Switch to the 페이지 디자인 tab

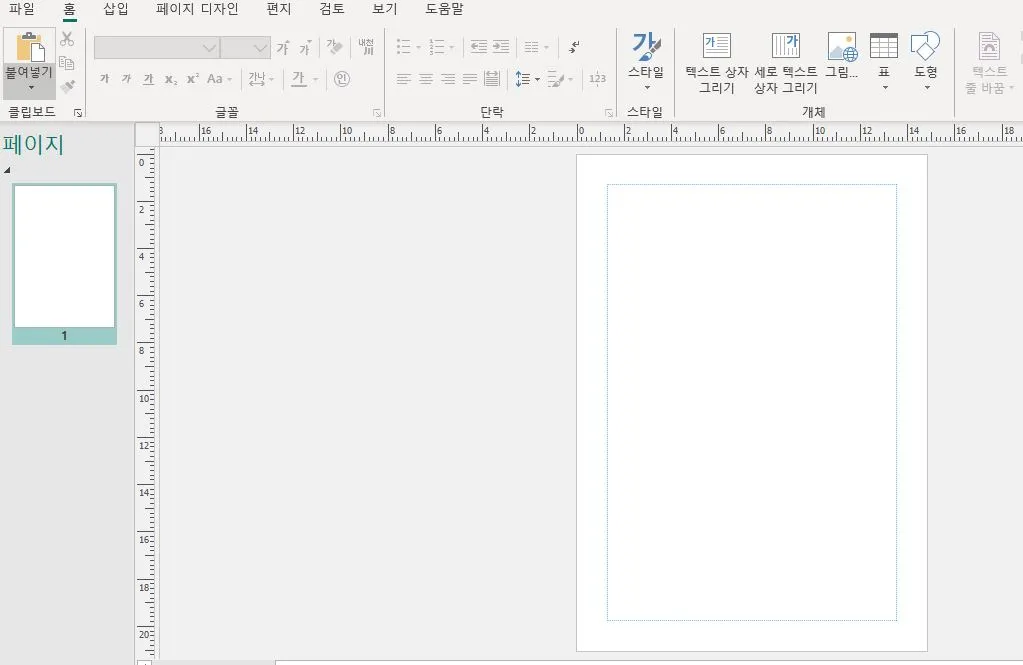click(x=197, y=9)
